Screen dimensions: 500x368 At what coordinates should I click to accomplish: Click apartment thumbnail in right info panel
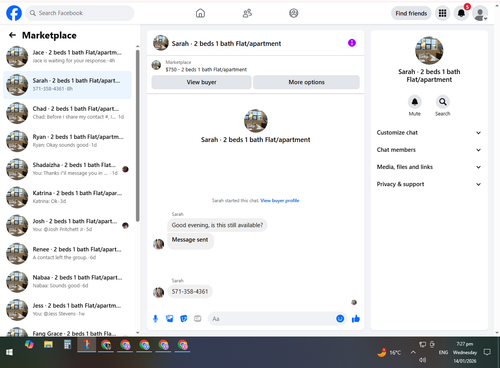point(429,50)
